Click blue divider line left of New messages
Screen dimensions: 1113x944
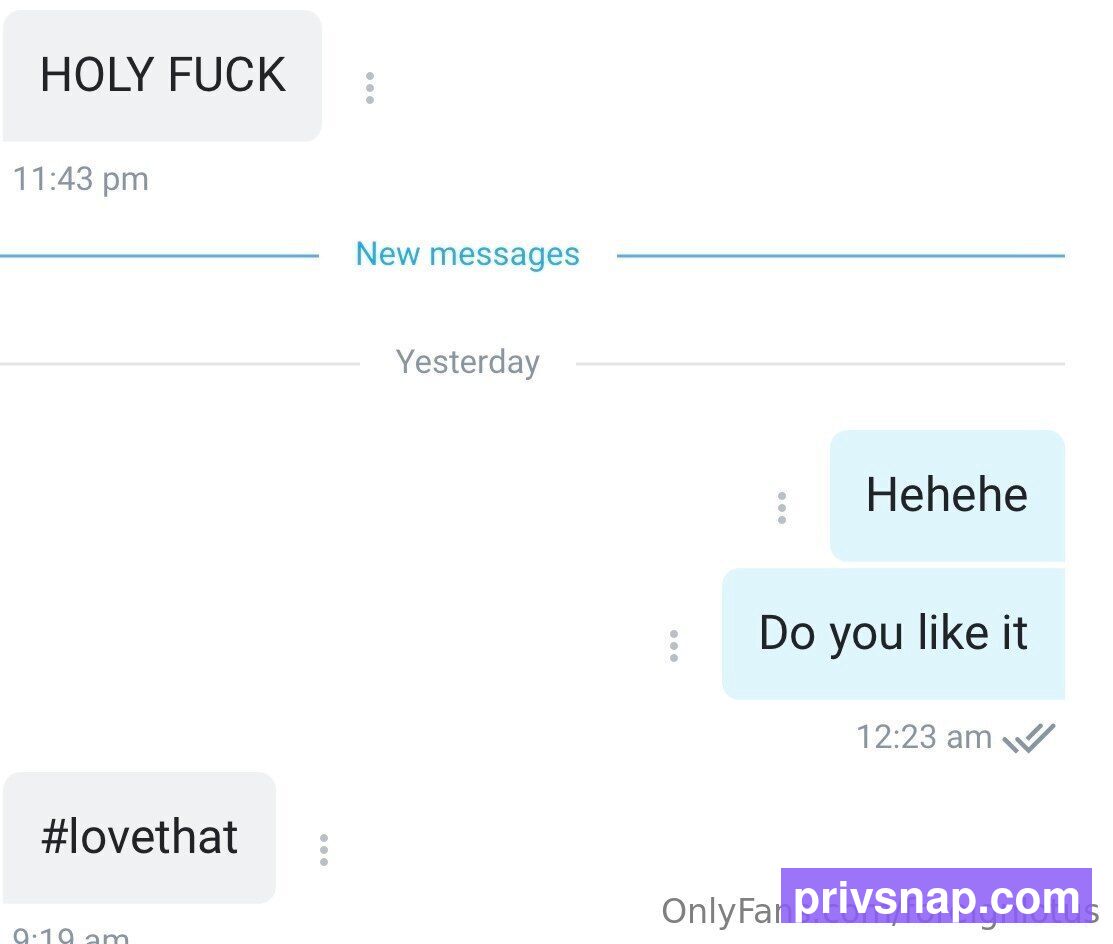(160, 256)
